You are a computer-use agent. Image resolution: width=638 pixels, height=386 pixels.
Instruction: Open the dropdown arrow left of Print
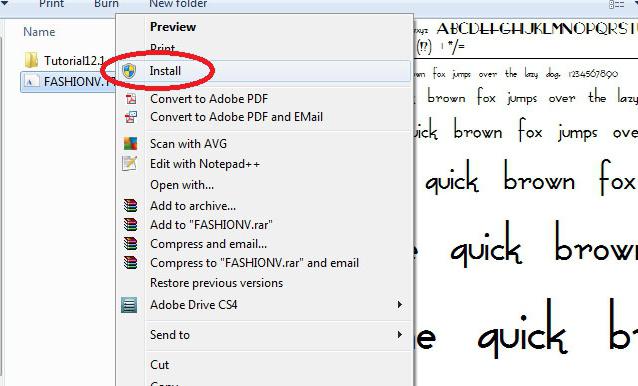click(x=4, y=3)
